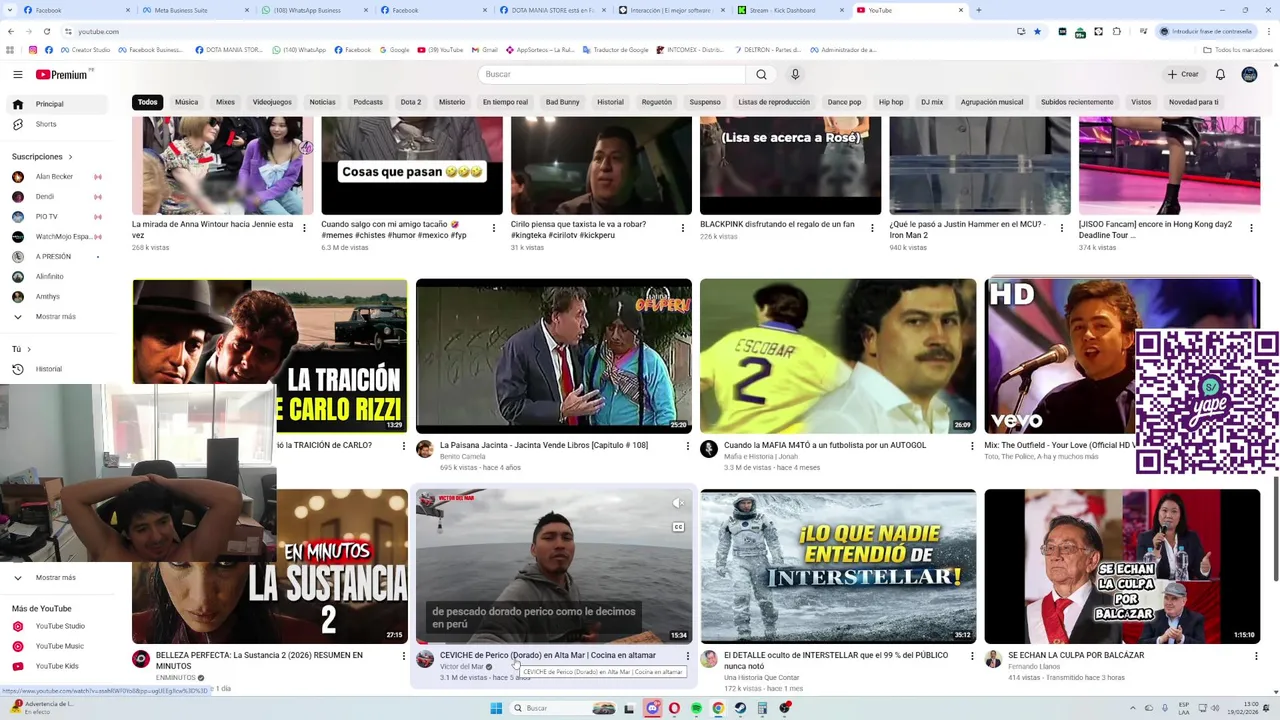
Task: Unmute the CEVICHE preview video
Action: click(678, 503)
